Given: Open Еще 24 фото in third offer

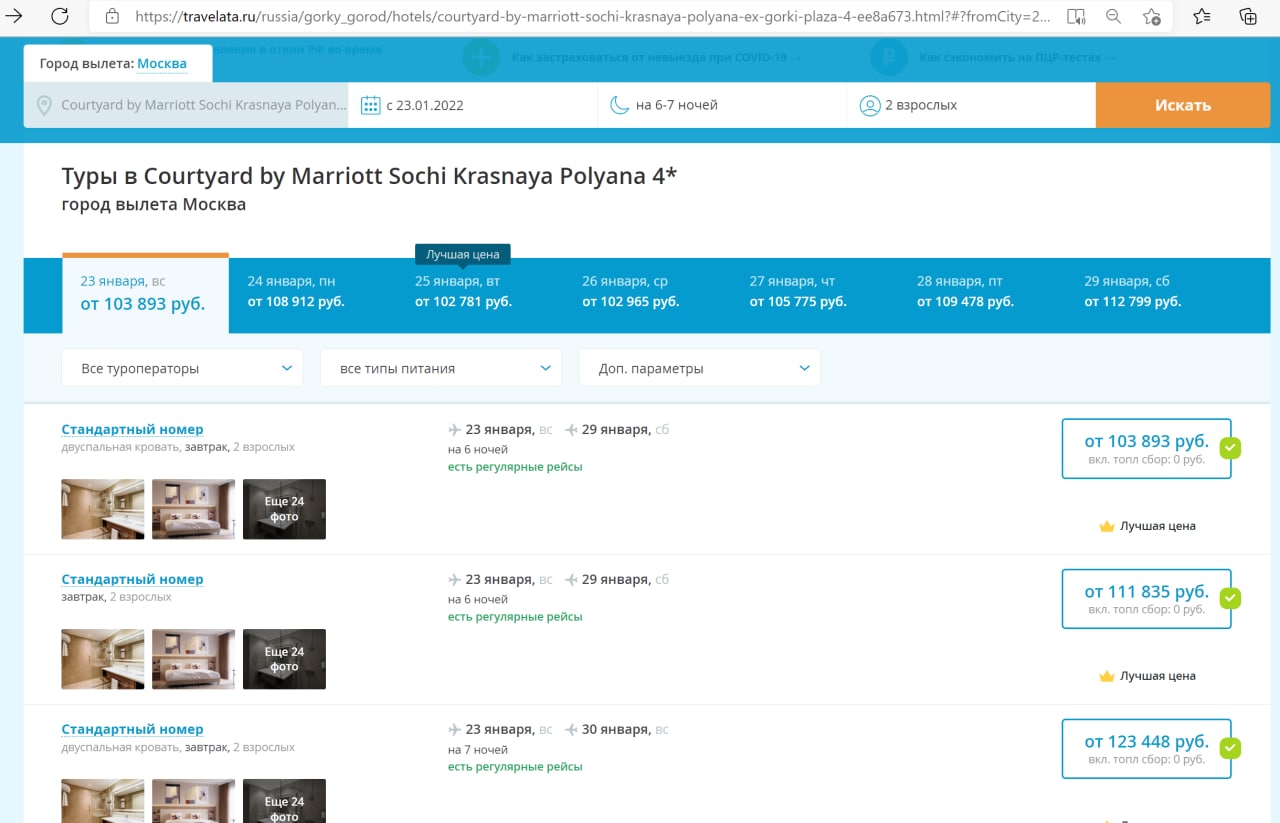Looking at the screenshot, I should (284, 801).
